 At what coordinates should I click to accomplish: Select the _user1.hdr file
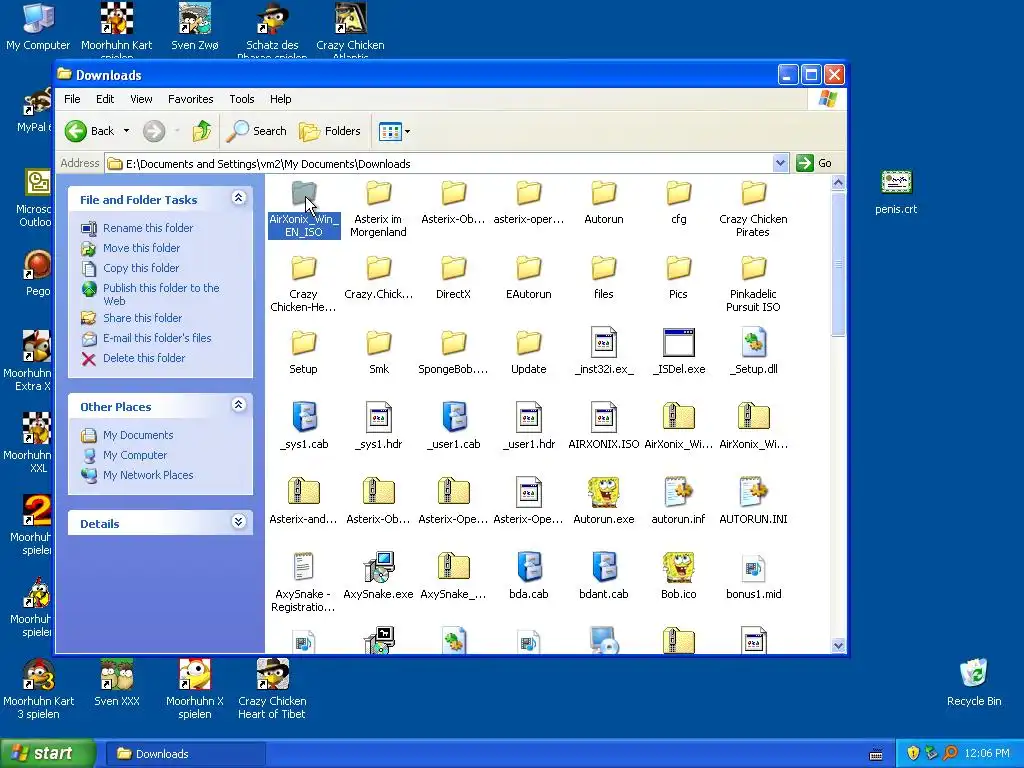pyautogui.click(x=528, y=428)
